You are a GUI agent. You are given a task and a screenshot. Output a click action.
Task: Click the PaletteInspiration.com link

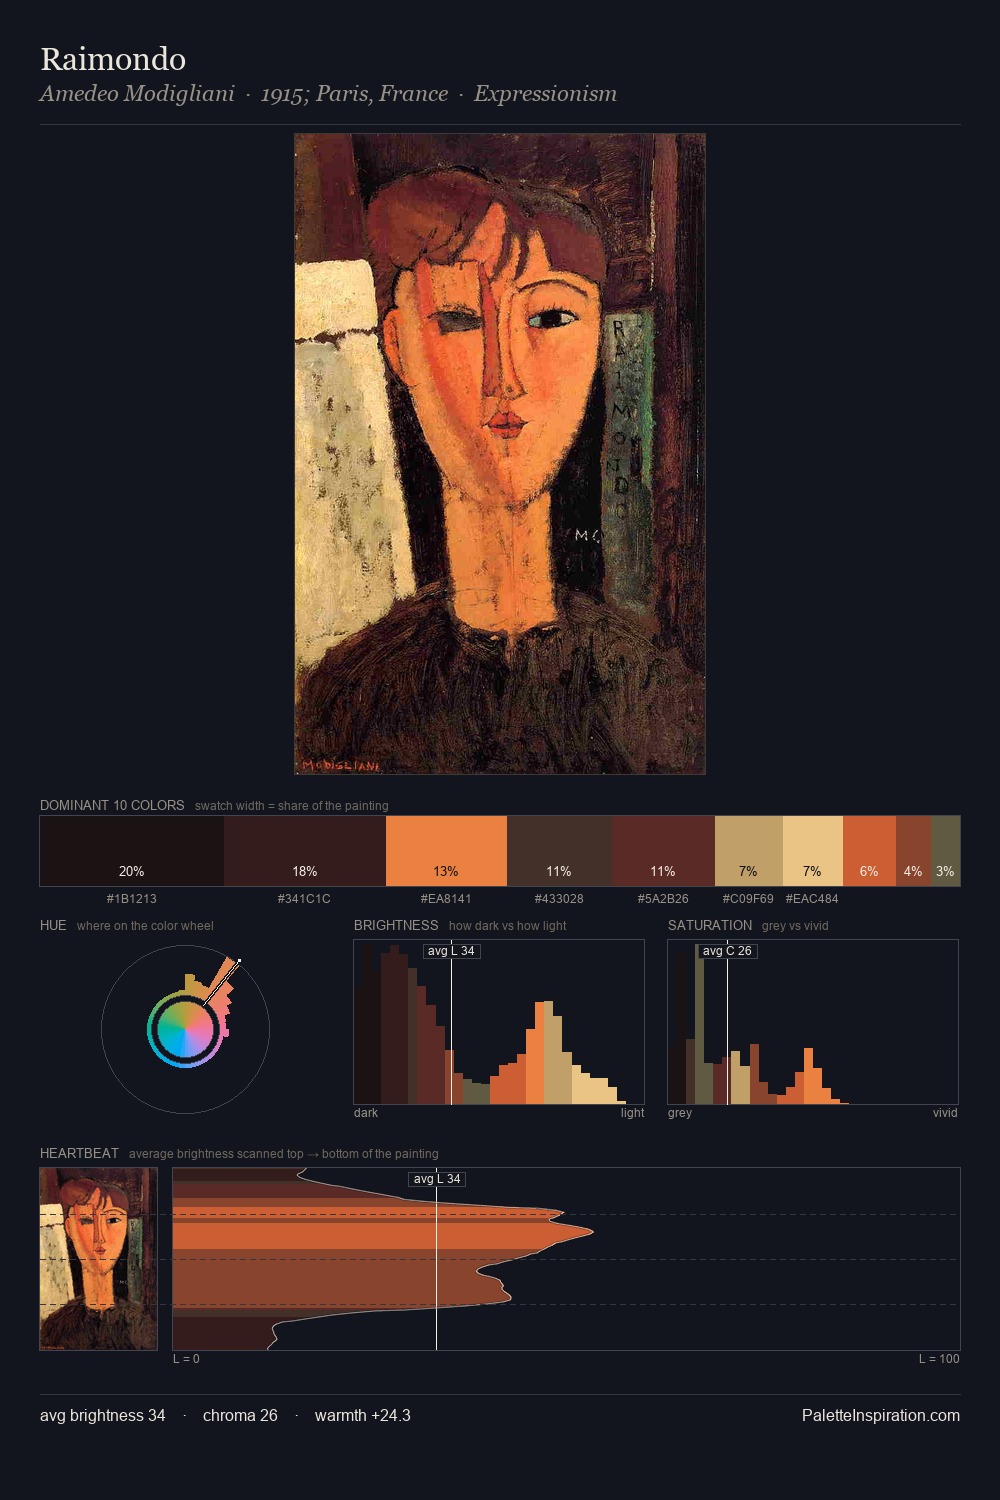[x=881, y=1415]
